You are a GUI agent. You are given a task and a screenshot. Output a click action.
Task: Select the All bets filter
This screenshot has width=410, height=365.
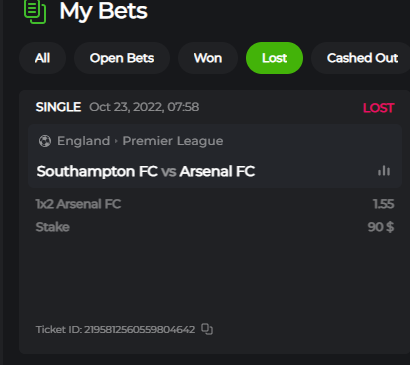pos(42,58)
